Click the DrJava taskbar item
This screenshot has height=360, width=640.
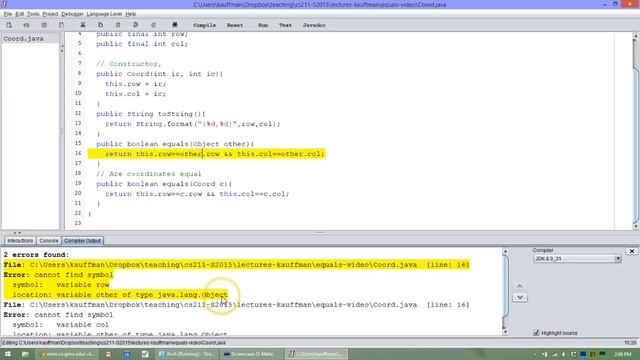[x=317, y=354]
